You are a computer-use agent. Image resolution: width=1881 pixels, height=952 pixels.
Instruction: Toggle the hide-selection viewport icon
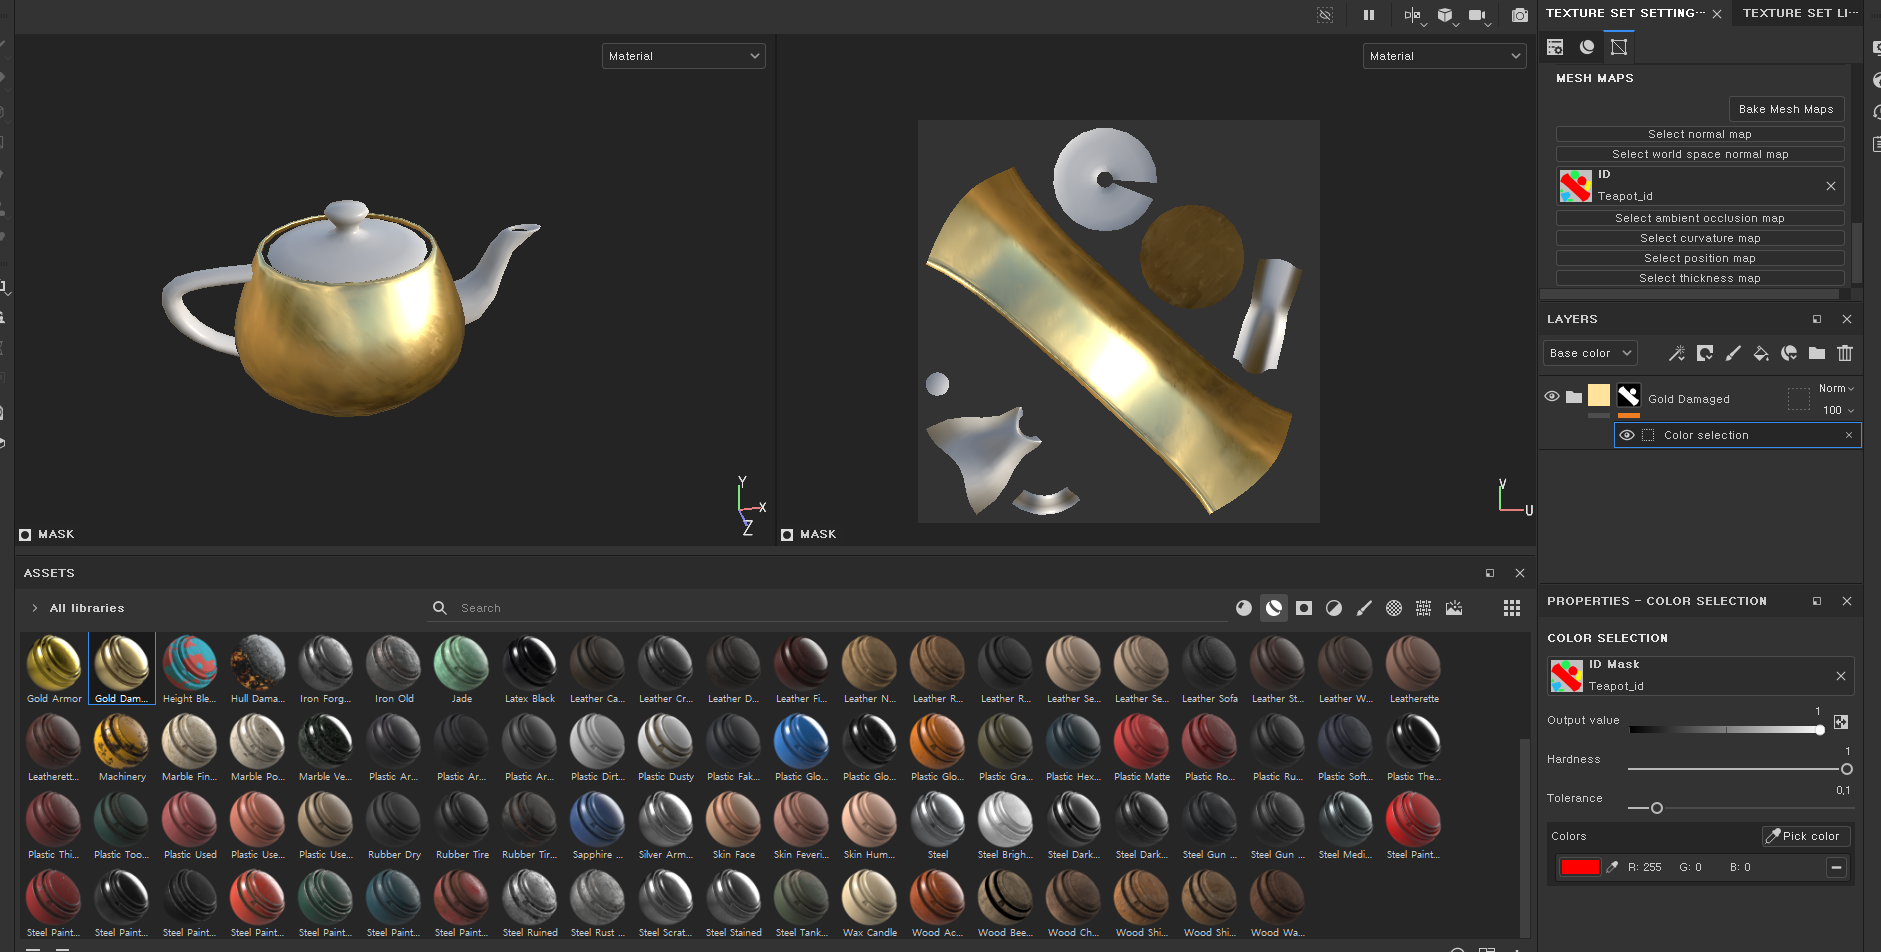tap(1325, 15)
